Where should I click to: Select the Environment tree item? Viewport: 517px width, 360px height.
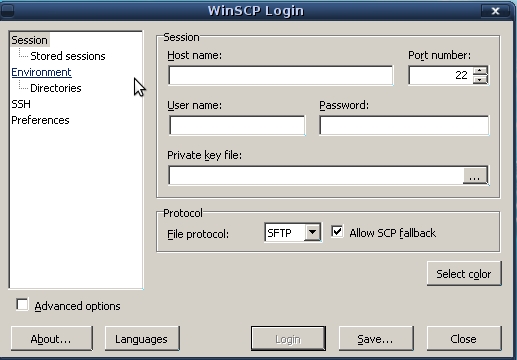(41, 72)
